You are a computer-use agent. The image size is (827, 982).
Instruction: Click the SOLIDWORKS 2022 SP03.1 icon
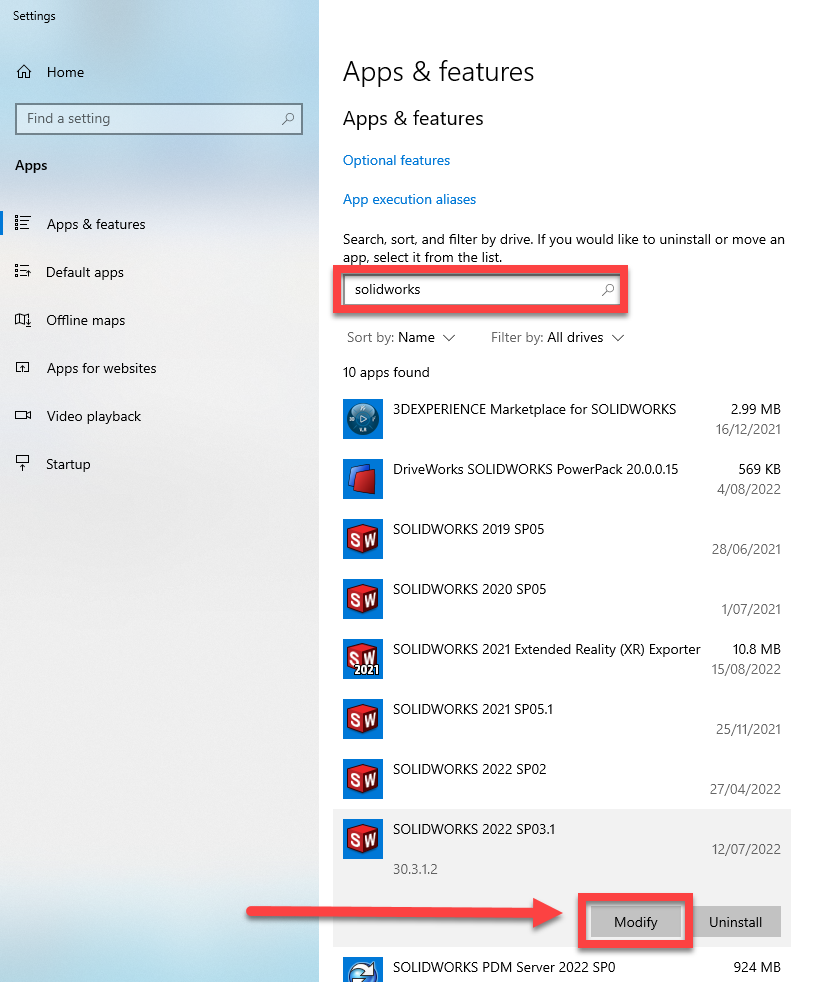tap(363, 839)
